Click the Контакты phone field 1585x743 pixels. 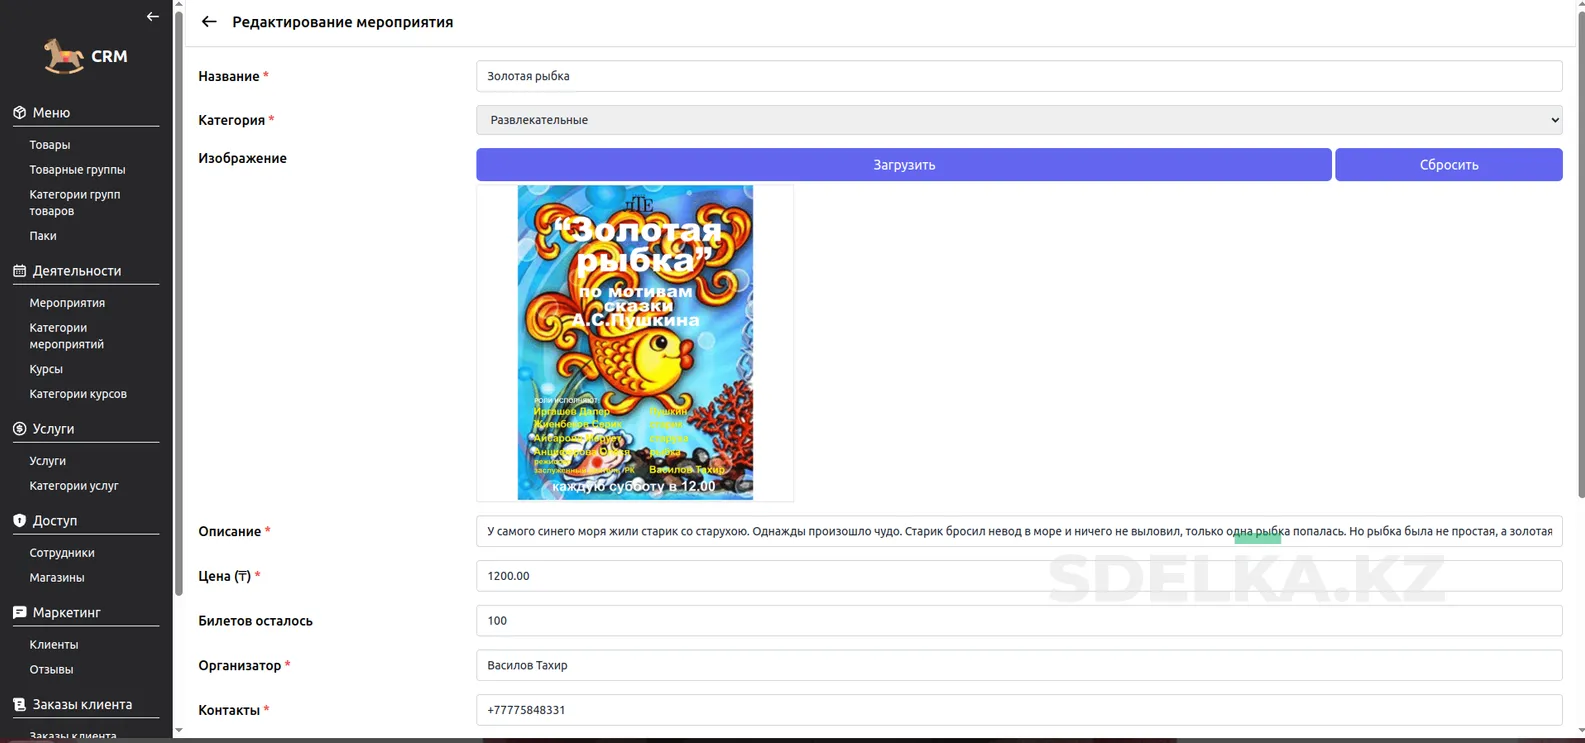point(1019,710)
